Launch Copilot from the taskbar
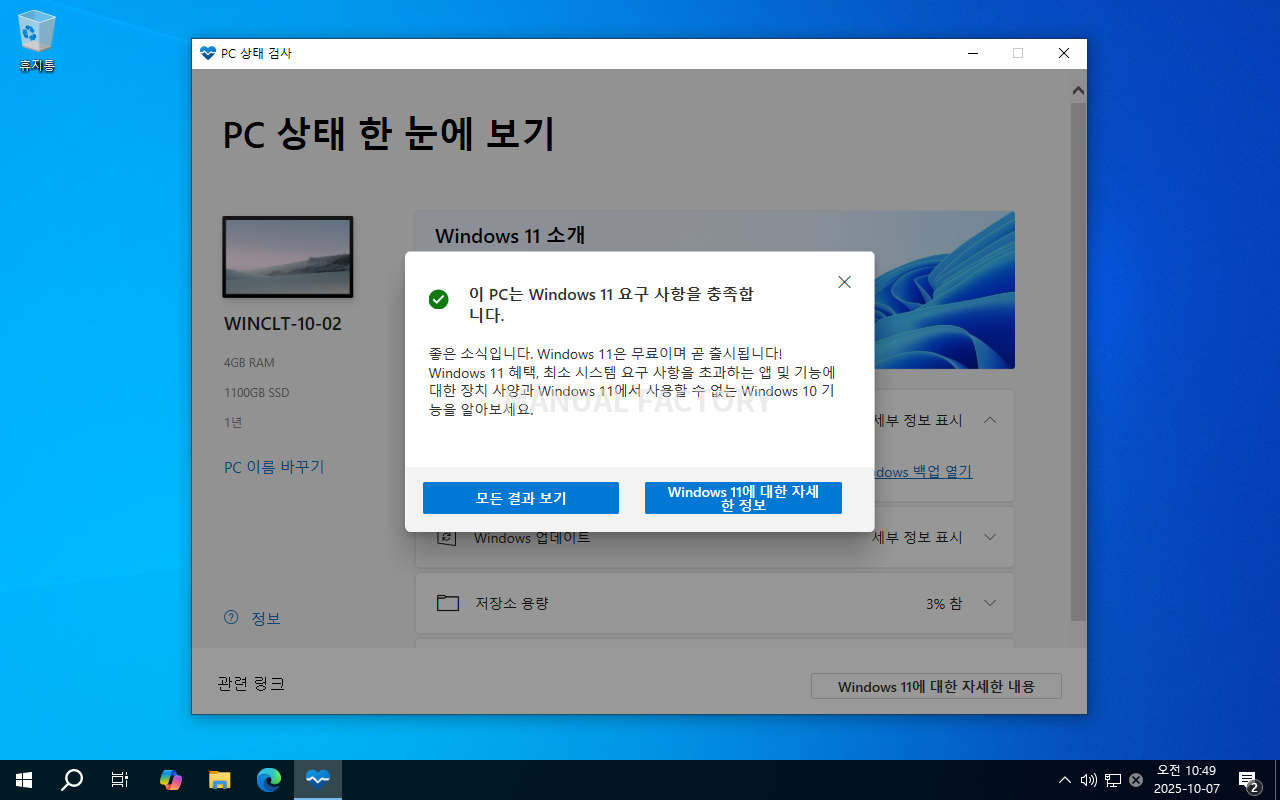This screenshot has height=800, width=1280. (171, 779)
